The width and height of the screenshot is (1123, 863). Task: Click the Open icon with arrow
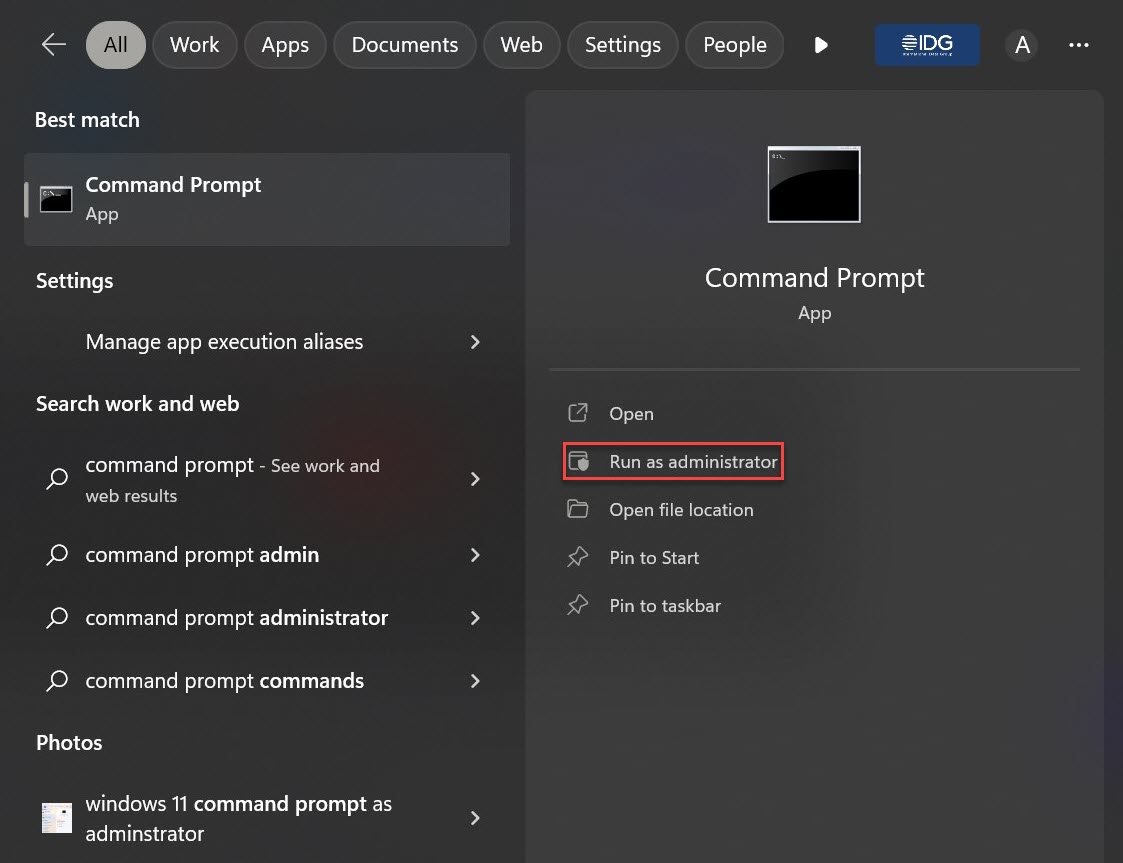coord(578,413)
